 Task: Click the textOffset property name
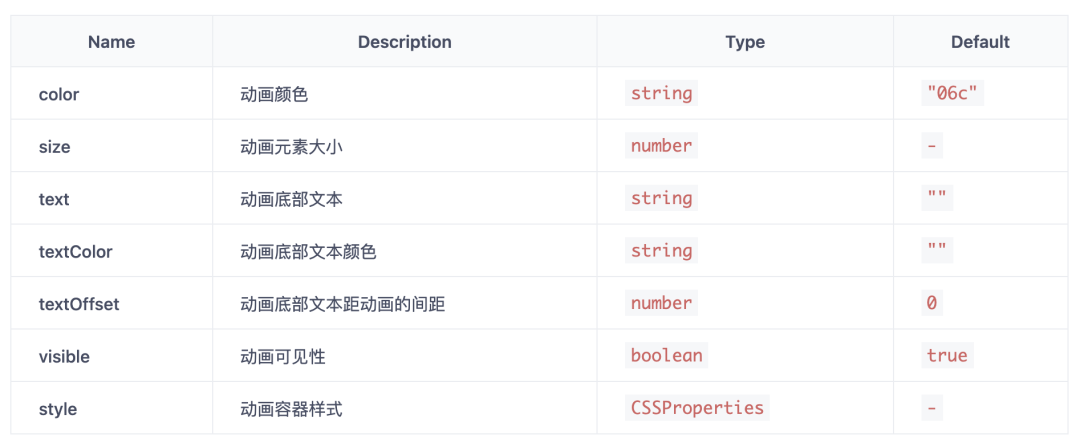tap(79, 304)
